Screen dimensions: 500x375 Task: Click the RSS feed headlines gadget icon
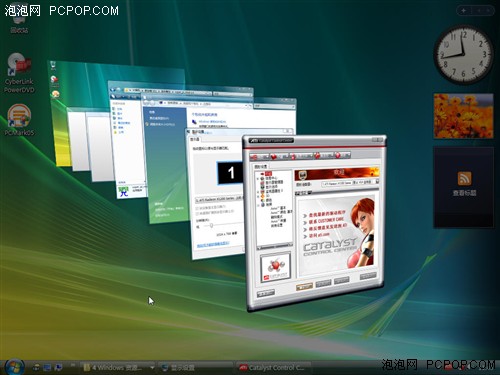point(464,178)
